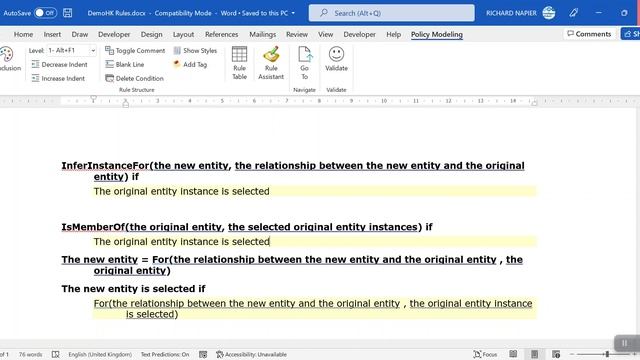This screenshot has height=360, width=640.
Task: Click Decrease Indent
Action: click(59, 64)
